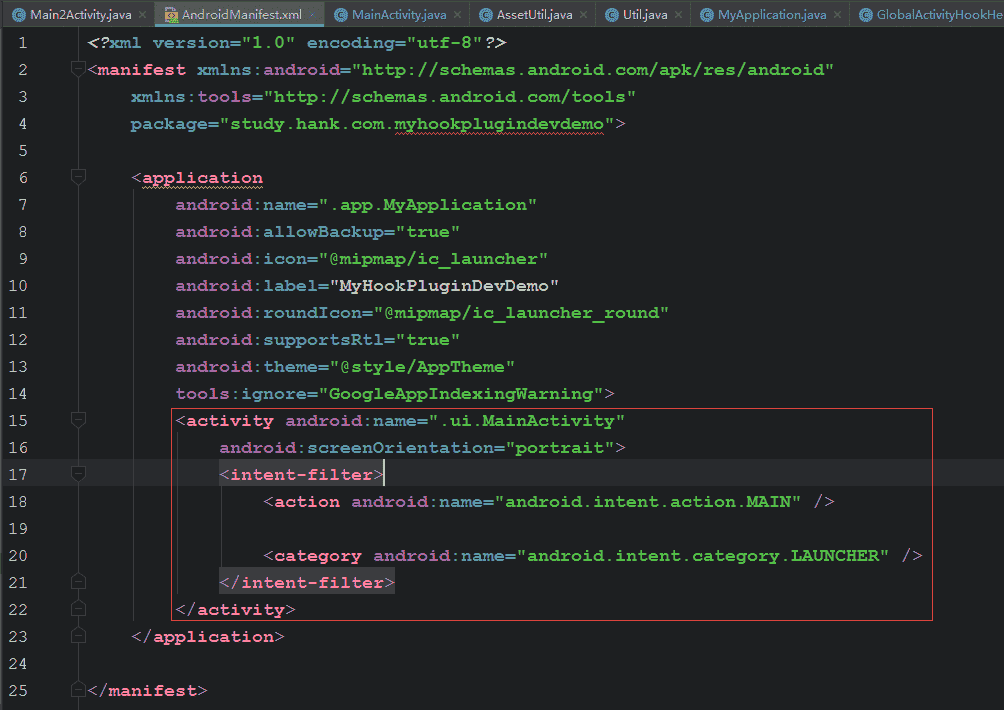The width and height of the screenshot is (1004, 710).
Task: Close the Main2Activity.java tab
Action: click(143, 14)
